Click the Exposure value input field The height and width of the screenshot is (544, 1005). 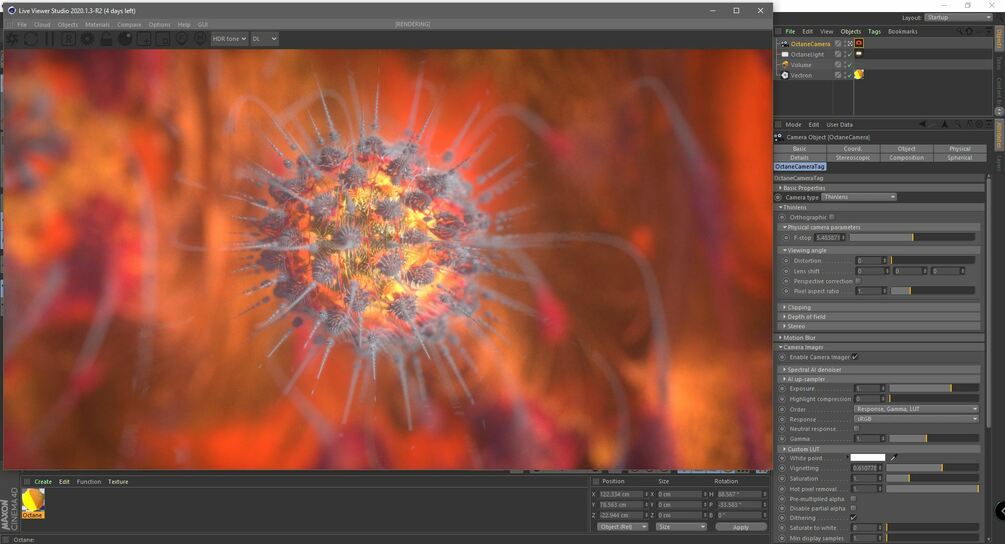pos(867,388)
